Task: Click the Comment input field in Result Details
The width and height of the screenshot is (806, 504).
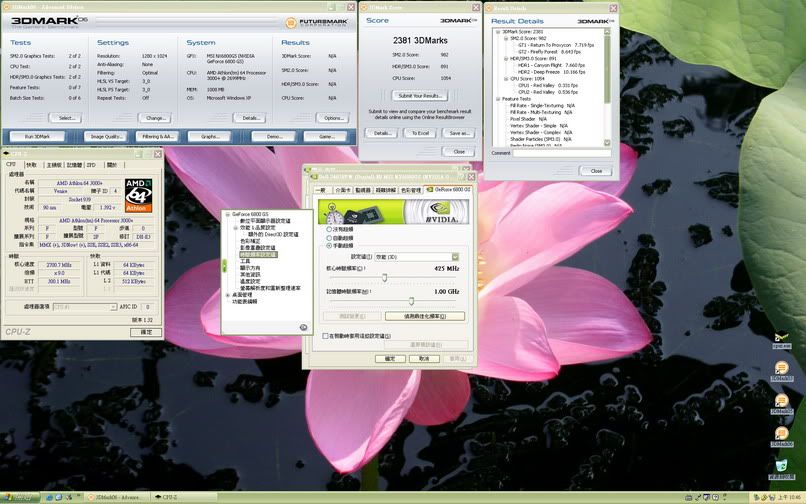Action: pos(561,153)
